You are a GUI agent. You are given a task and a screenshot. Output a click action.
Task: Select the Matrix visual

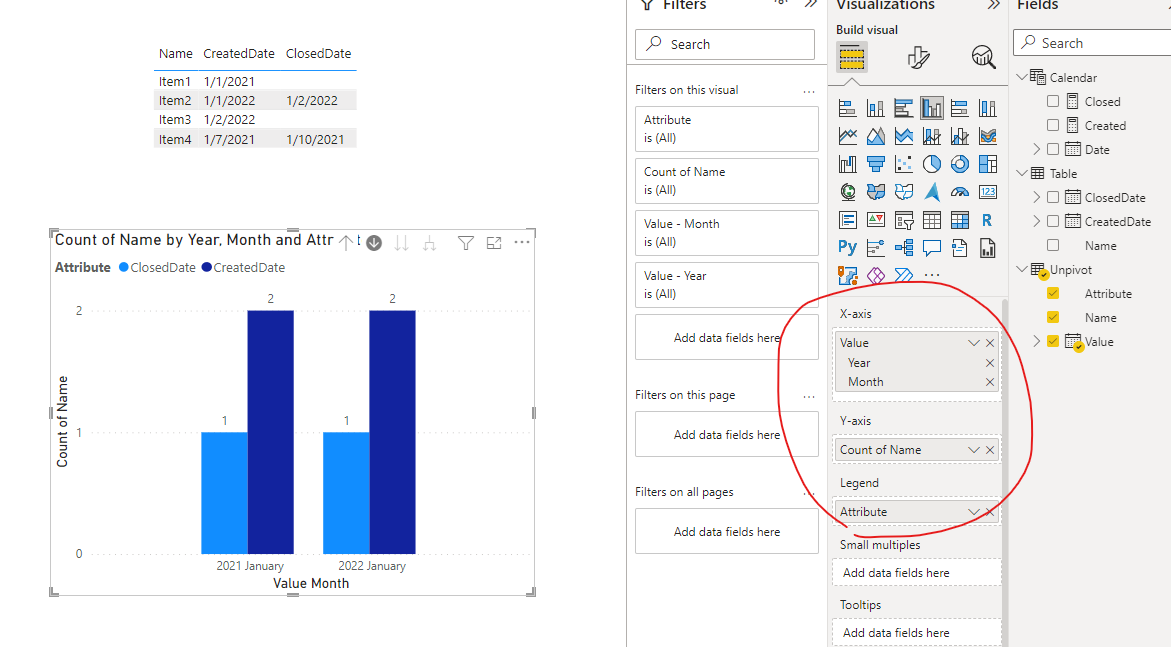(x=960, y=220)
